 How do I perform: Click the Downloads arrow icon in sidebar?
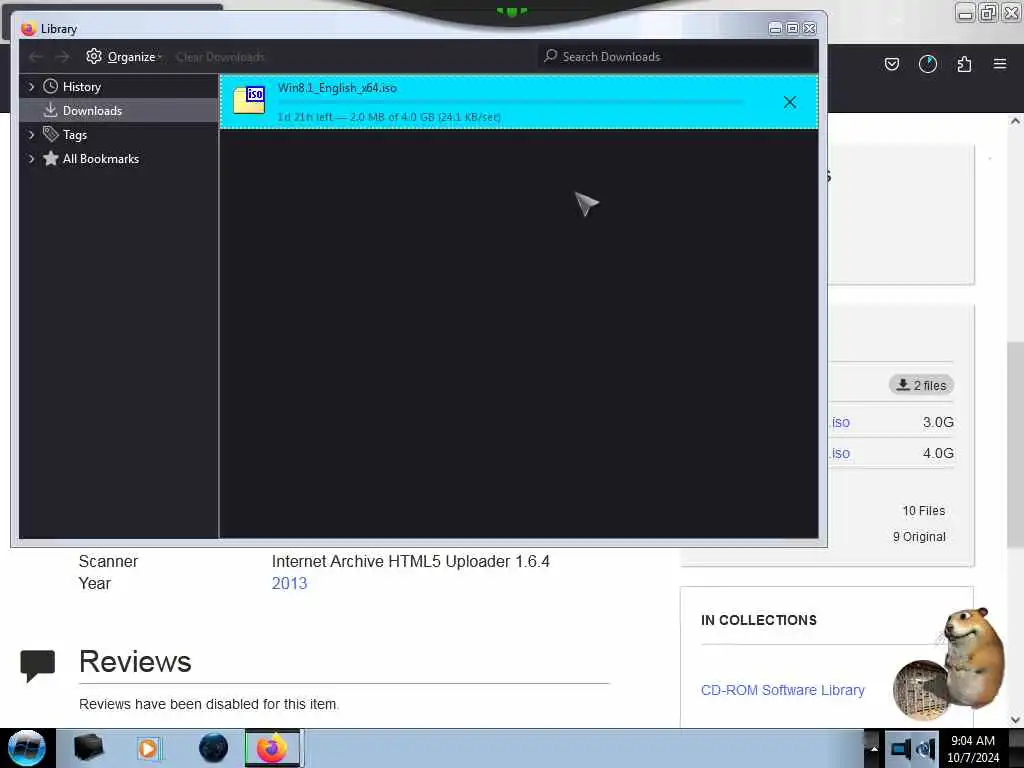(50, 110)
